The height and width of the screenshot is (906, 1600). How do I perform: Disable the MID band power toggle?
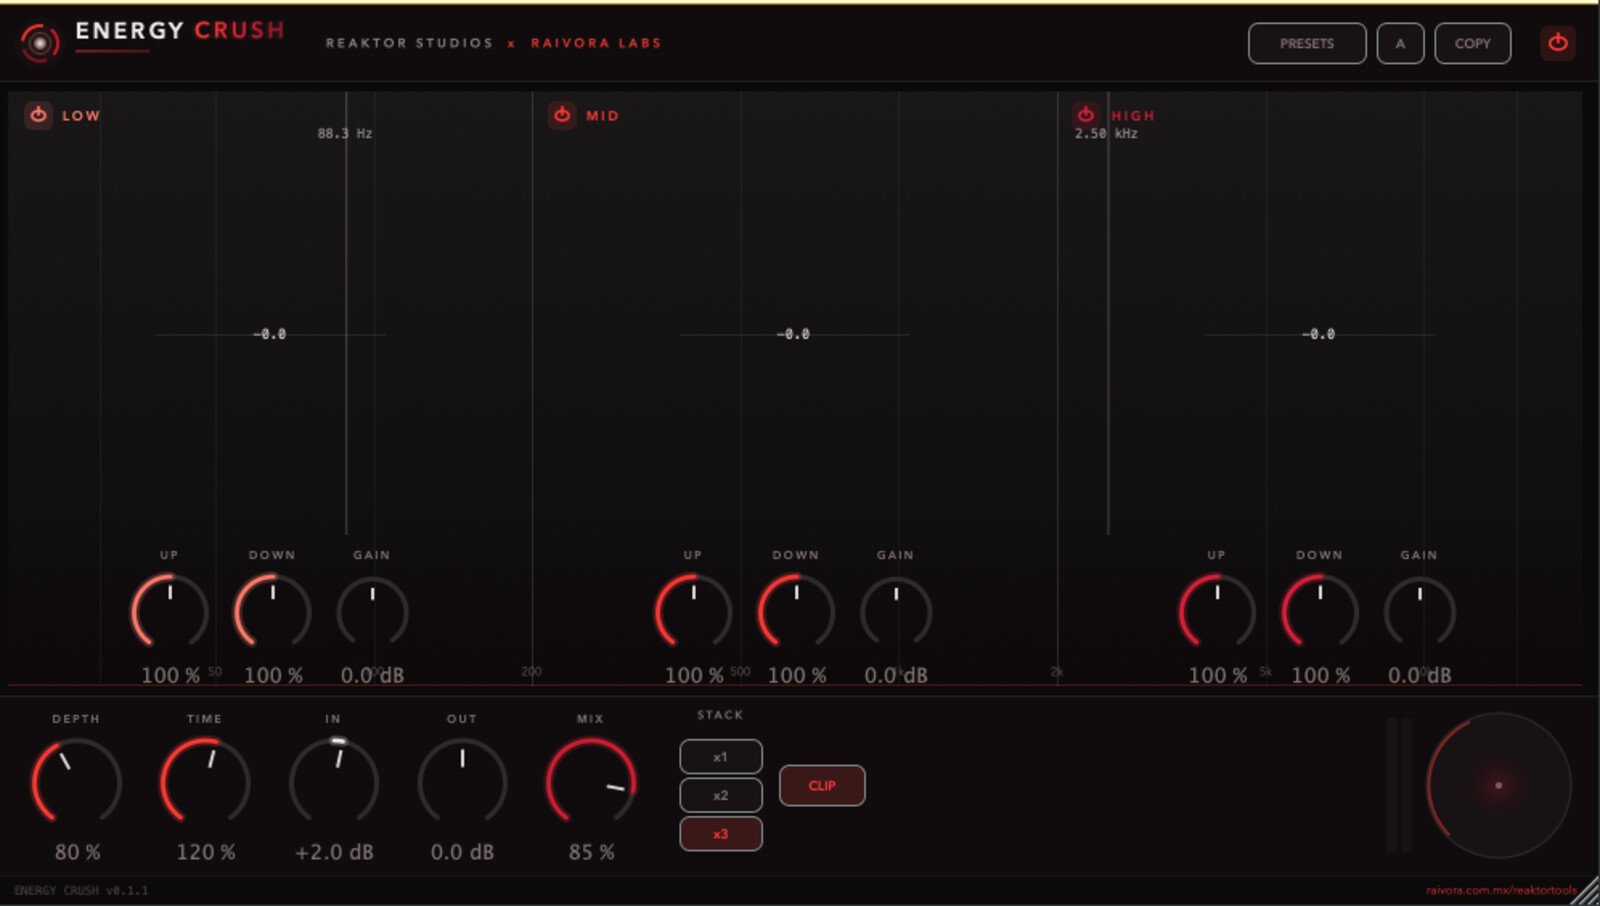point(562,115)
